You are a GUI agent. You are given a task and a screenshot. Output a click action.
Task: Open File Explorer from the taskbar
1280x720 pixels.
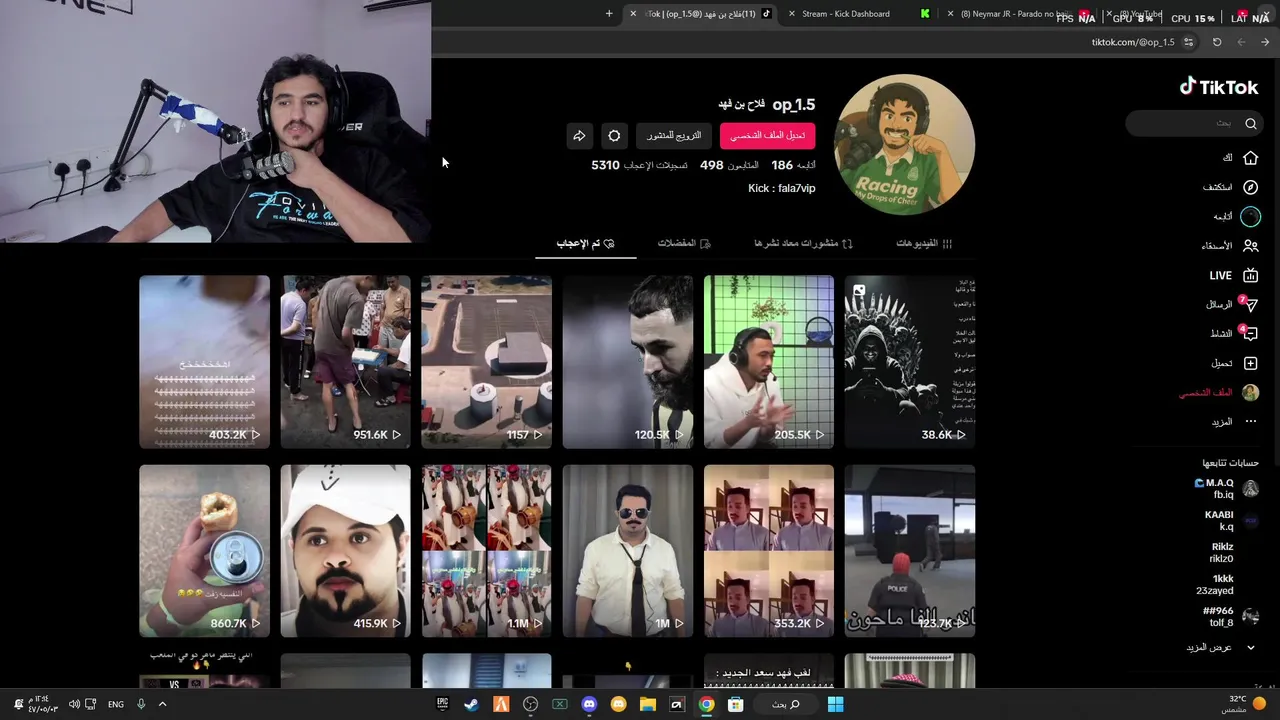point(648,705)
